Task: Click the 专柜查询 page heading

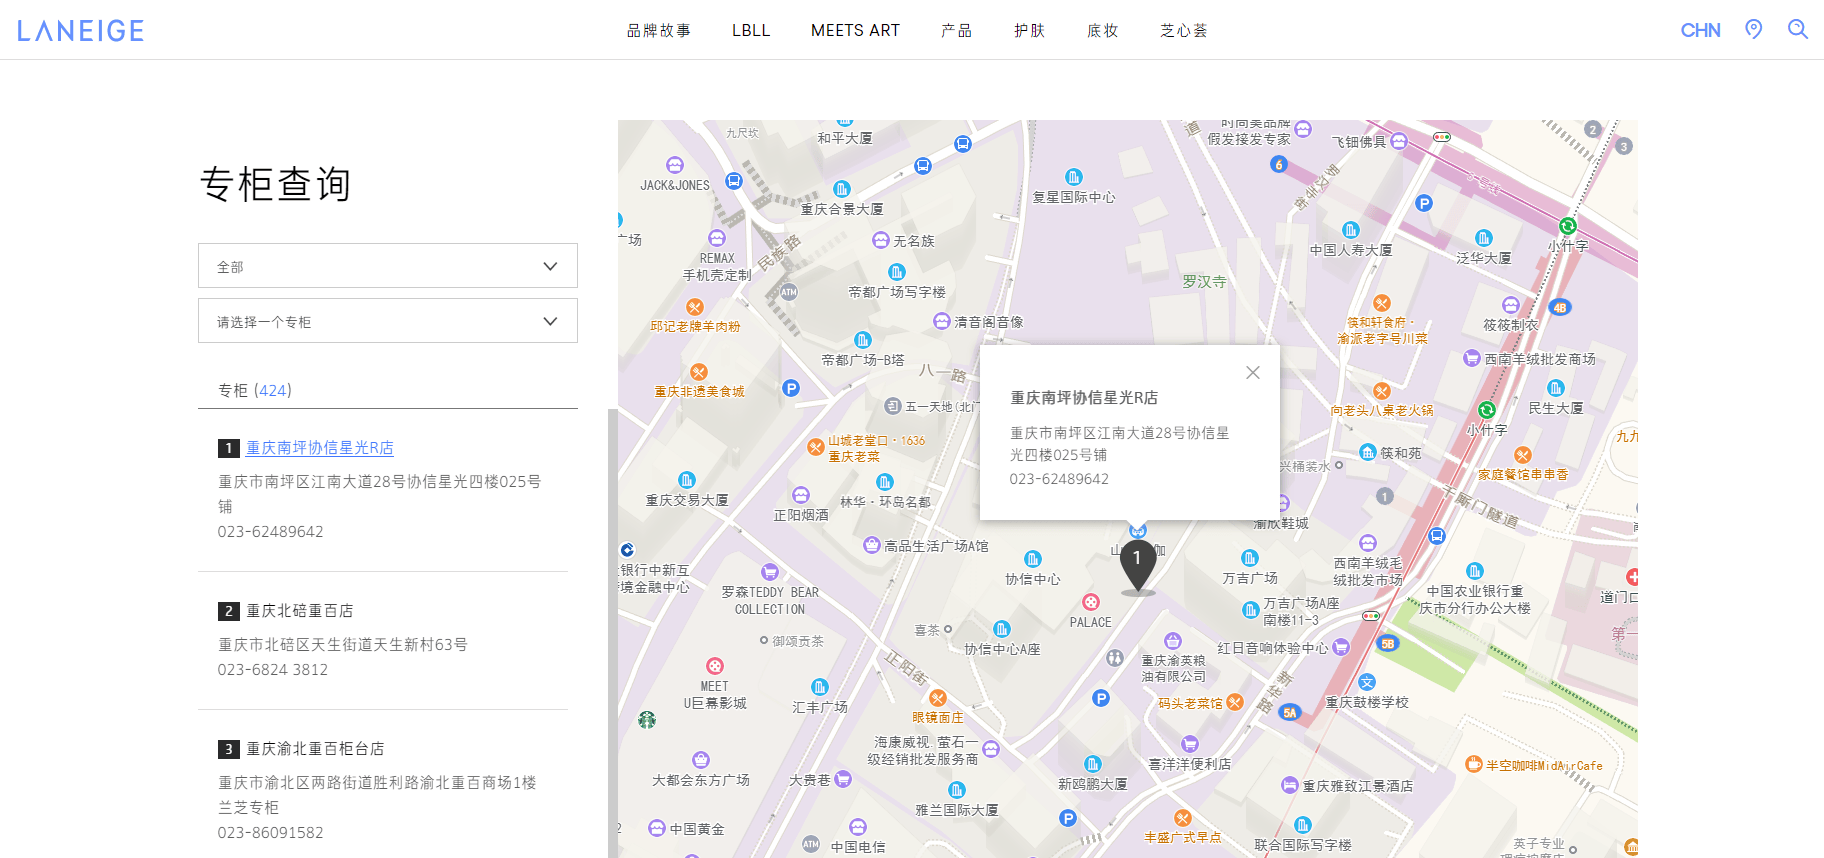Action: point(276,184)
